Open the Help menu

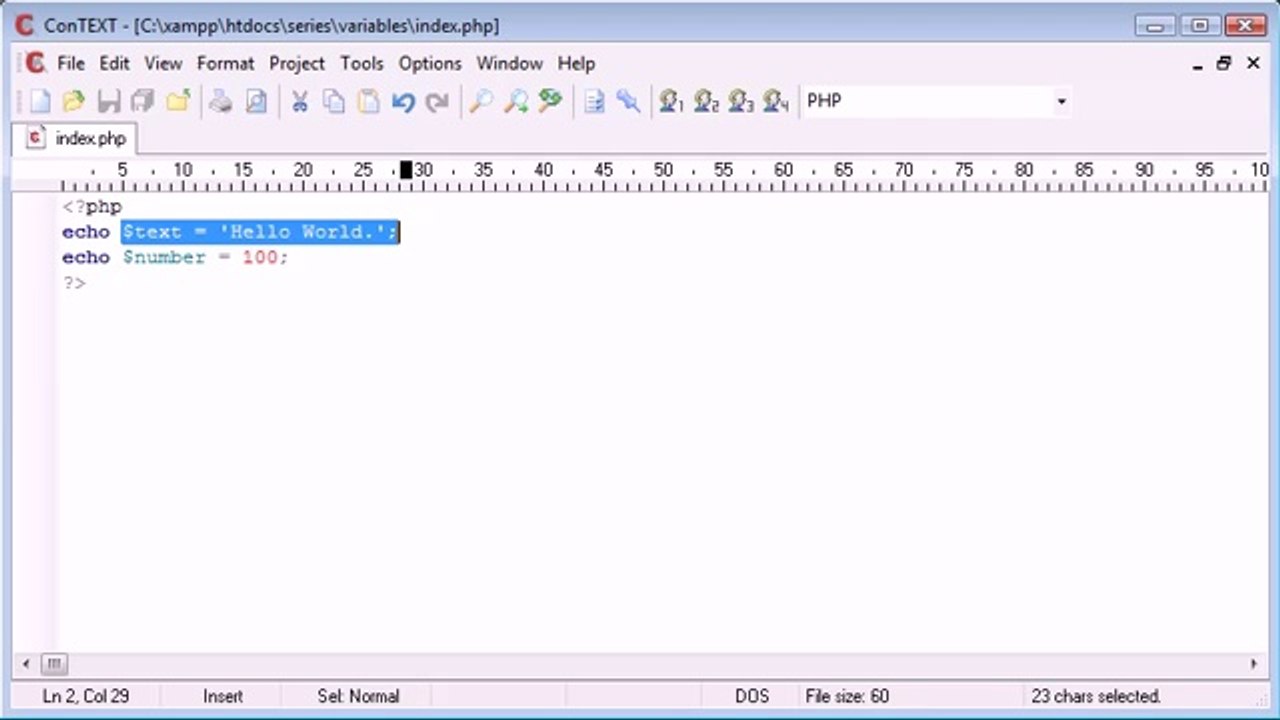tap(576, 63)
